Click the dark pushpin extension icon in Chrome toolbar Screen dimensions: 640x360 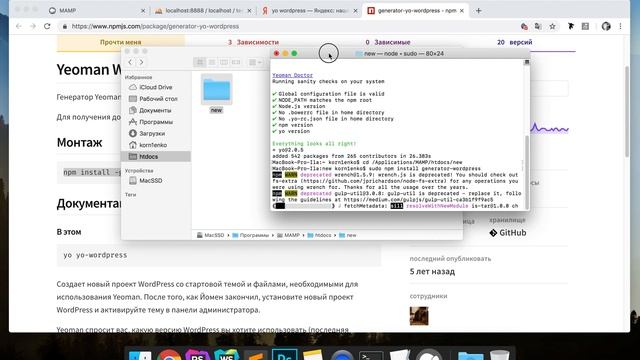[x=571, y=26]
